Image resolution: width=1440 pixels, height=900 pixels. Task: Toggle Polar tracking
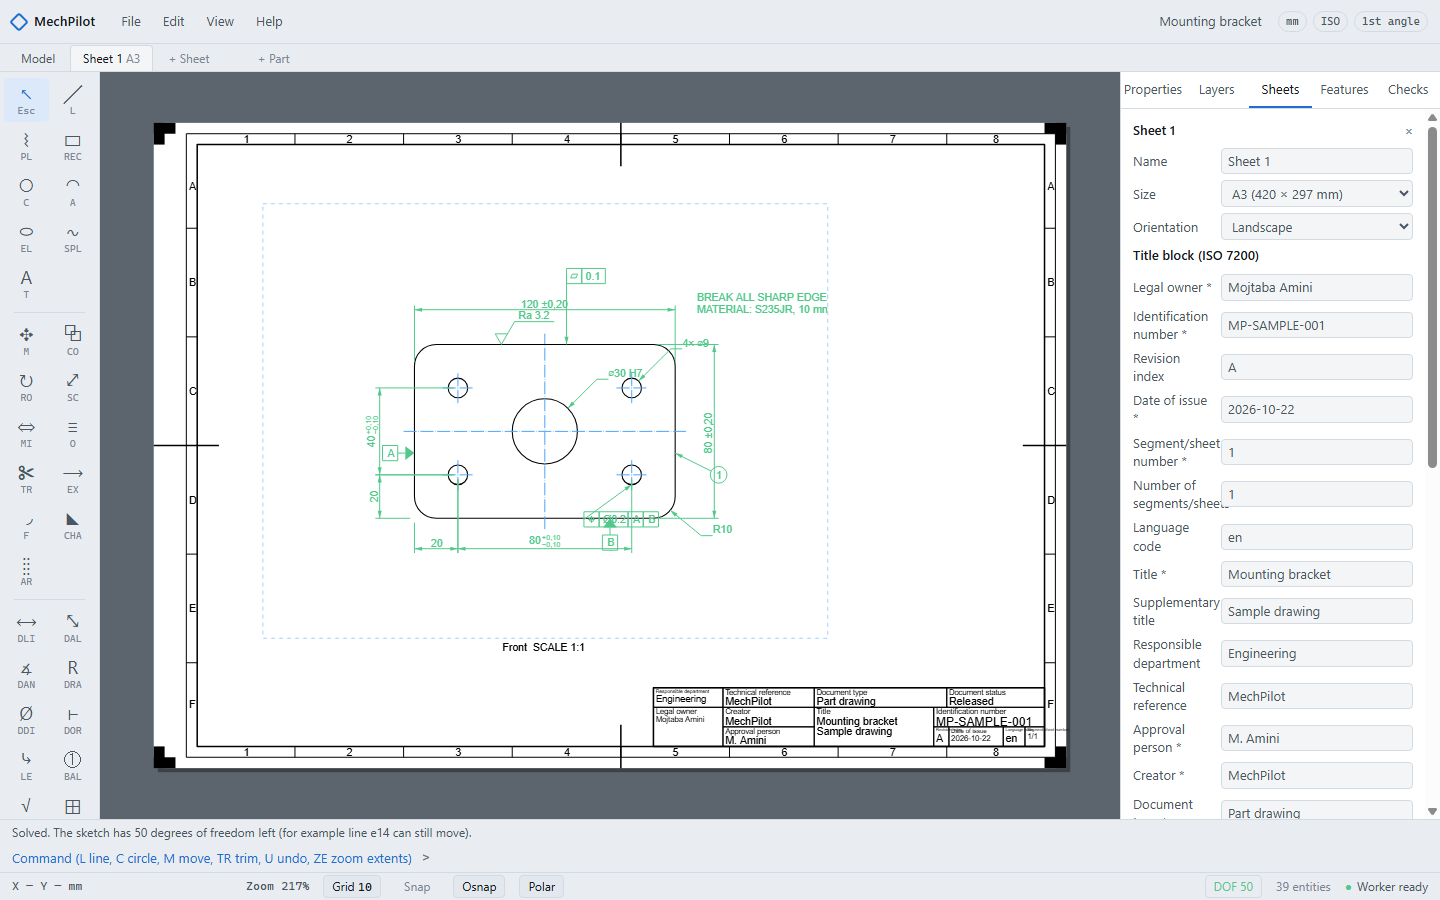542,887
